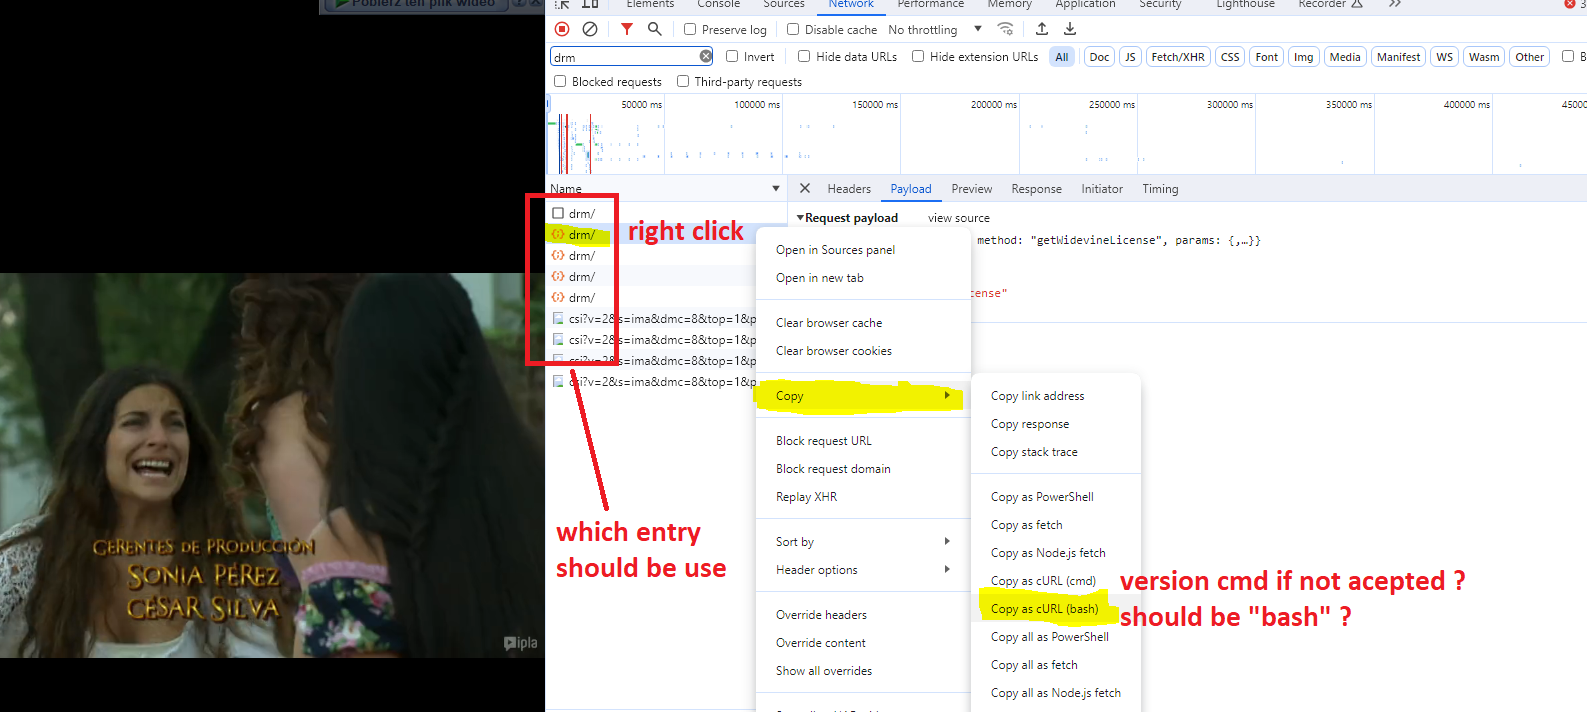Image resolution: width=1587 pixels, height=712 pixels.
Task: Expand the Copy submenu
Action: point(863,396)
